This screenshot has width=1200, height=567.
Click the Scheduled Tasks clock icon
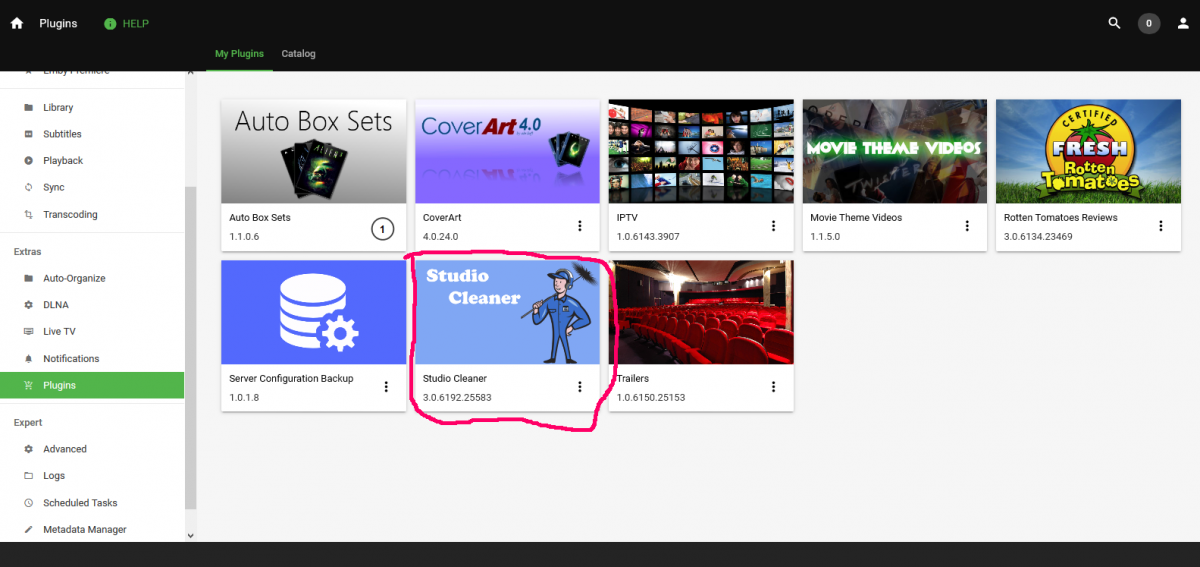(x=28, y=503)
